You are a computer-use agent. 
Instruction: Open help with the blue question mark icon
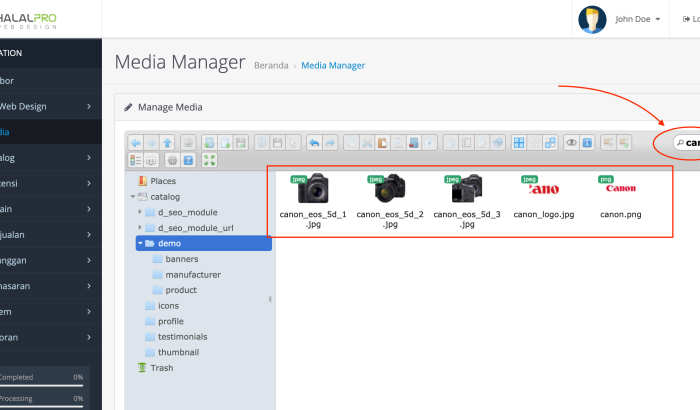click(188, 160)
